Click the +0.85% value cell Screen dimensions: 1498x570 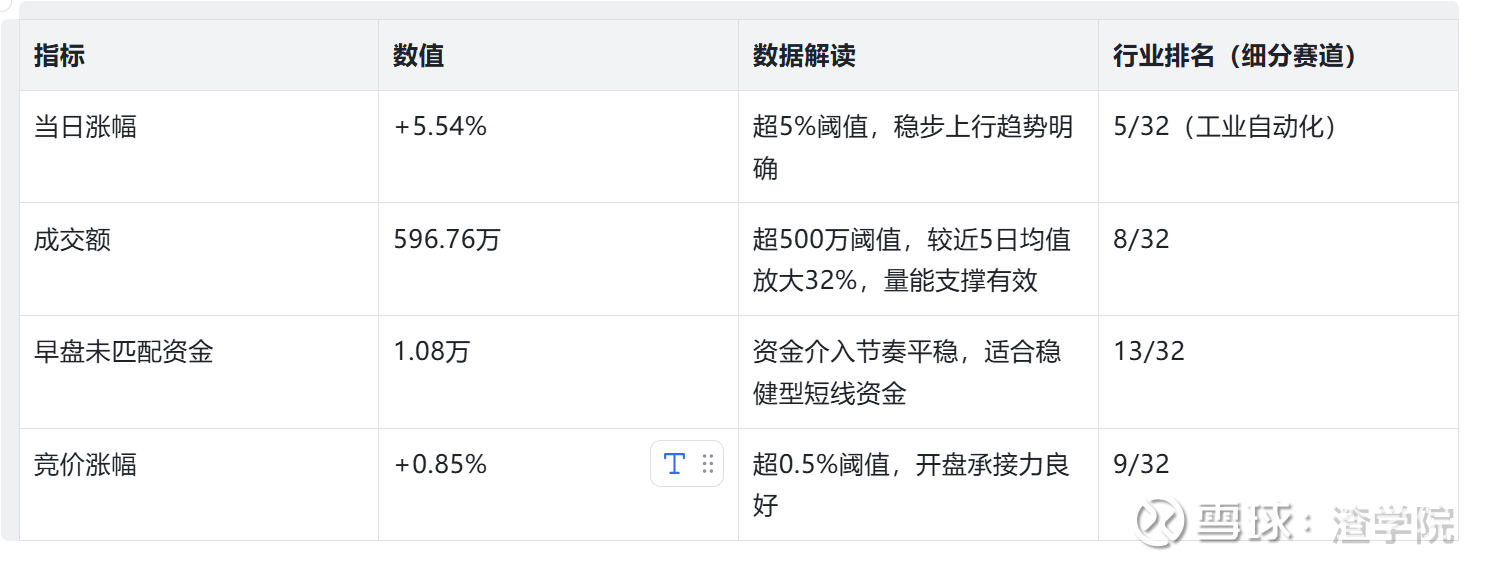(x=440, y=465)
